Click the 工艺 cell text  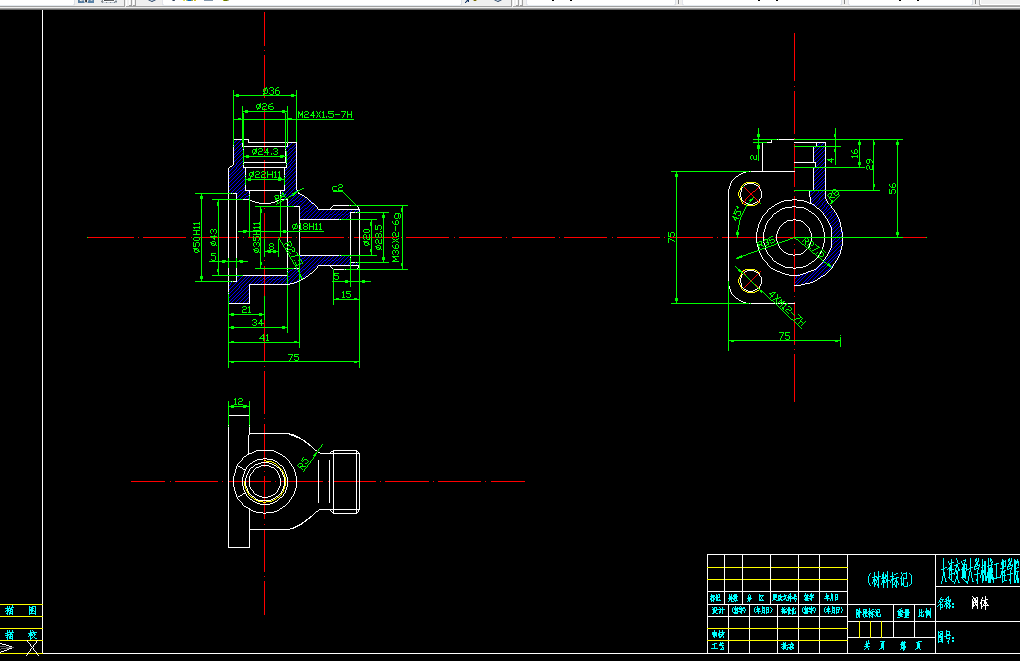pyautogui.click(x=718, y=646)
